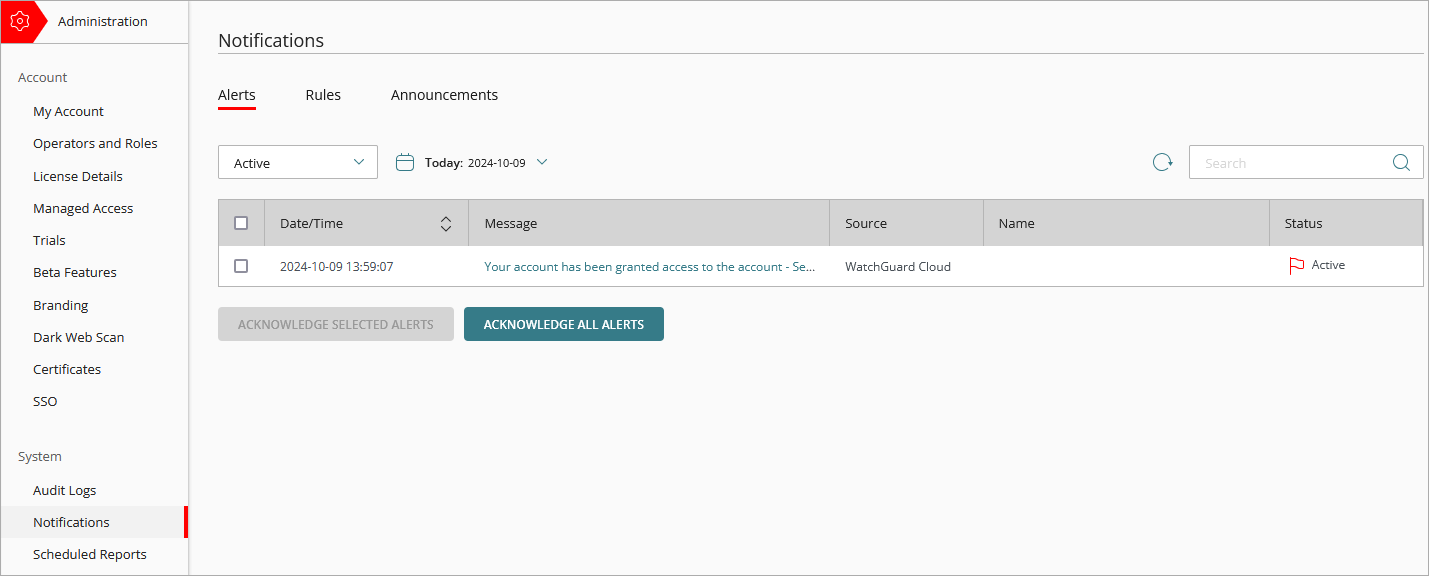Image resolution: width=1429 pixels, height=576 pixels.
Task: Check the checkbox for the WatchGuard Cloud alert
Action: tap(241, 266)
